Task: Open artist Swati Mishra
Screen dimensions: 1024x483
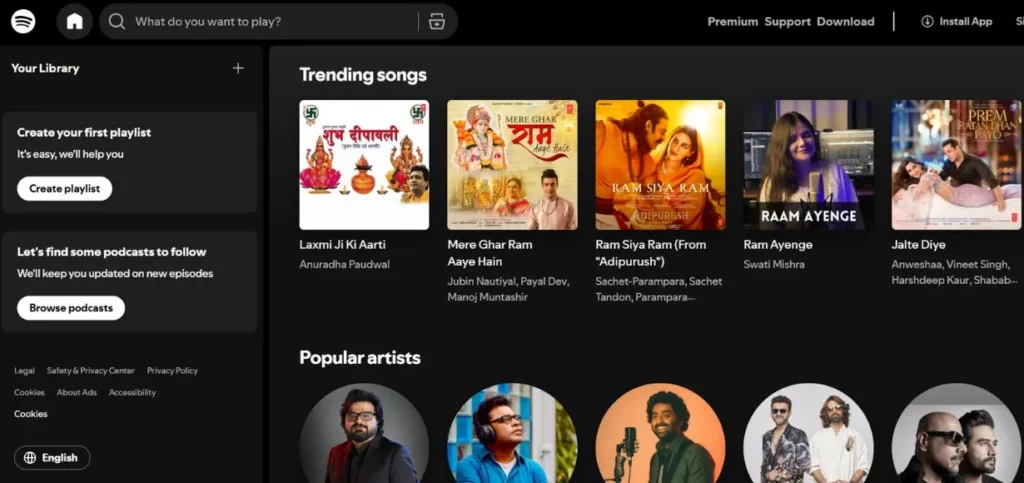Action: 774,264
